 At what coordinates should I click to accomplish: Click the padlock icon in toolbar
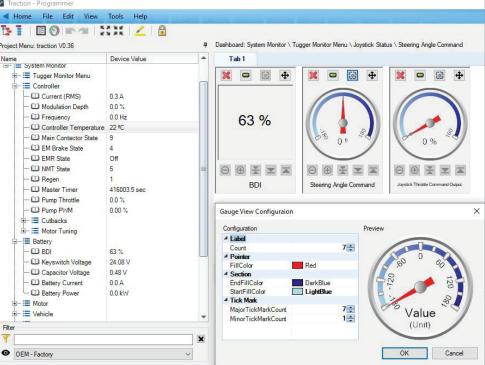pos(162,31)
